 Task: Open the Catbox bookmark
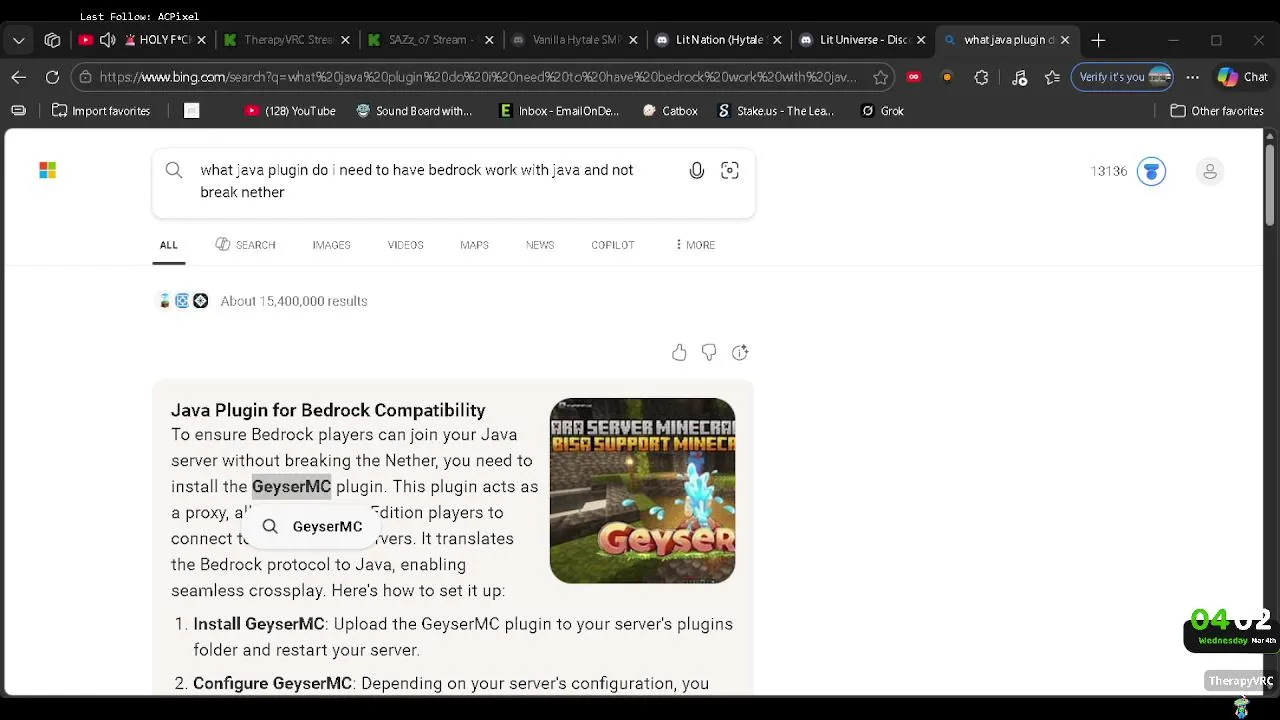pyautogui.click(x=670, y=111)
